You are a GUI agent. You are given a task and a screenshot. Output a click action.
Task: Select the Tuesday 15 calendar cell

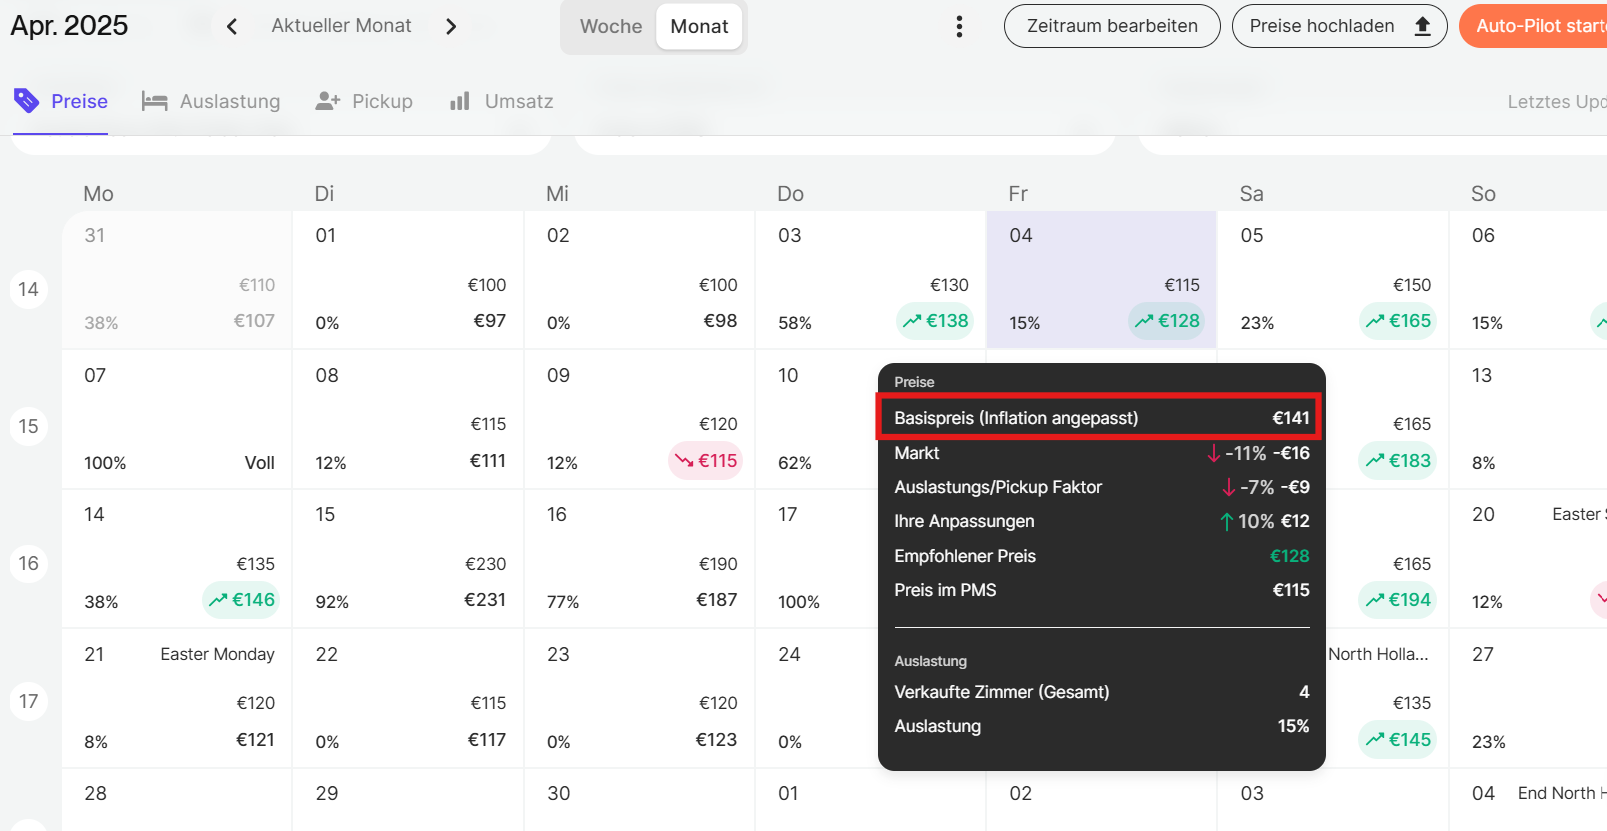pos(408,558)
